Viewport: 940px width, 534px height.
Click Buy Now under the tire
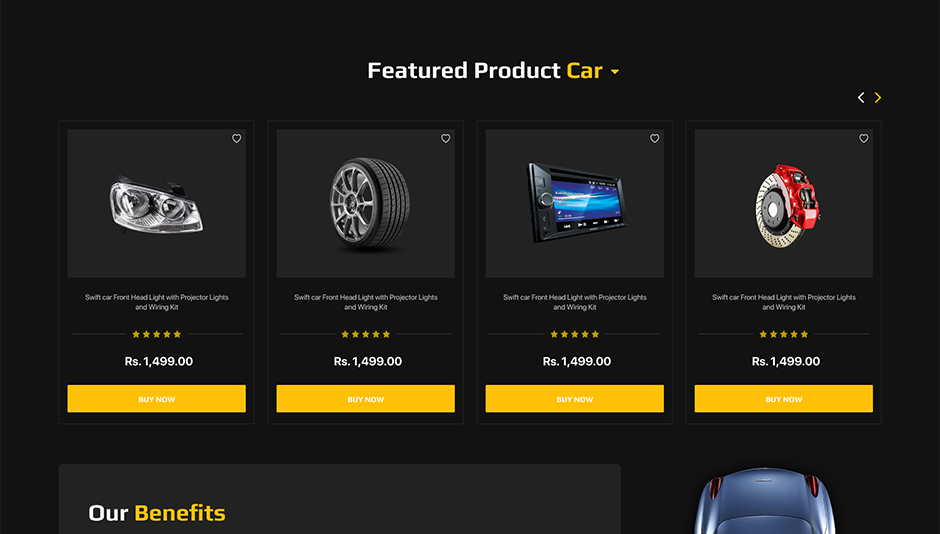click(366, 399)
